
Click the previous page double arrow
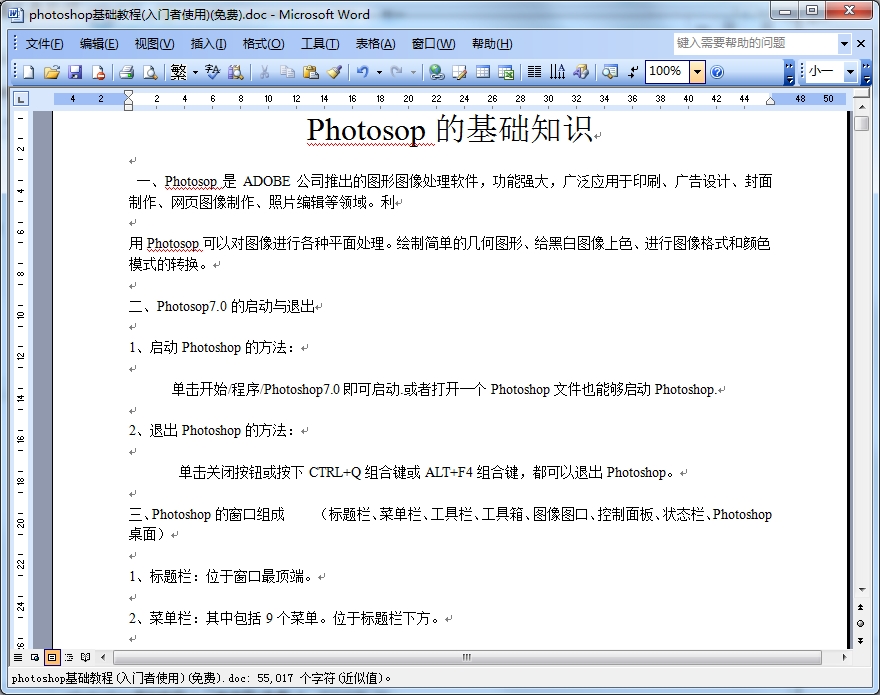tap(861, 607)
